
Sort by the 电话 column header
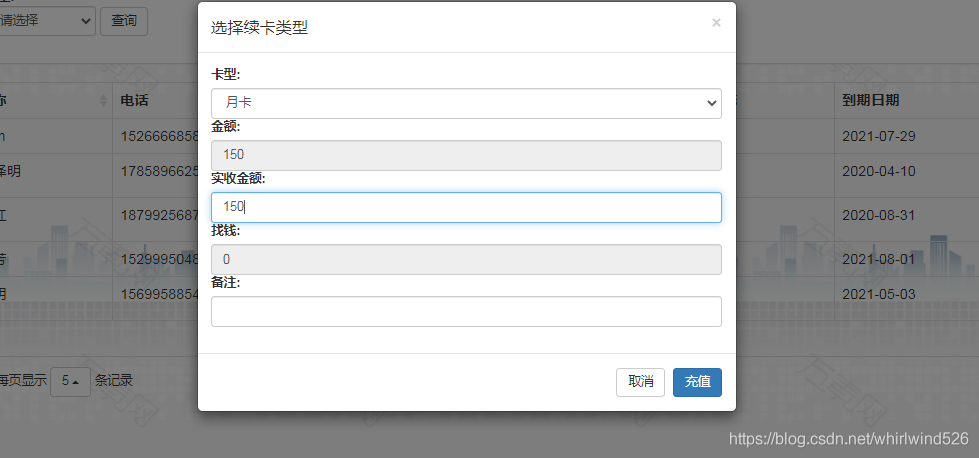pos(135,101)
